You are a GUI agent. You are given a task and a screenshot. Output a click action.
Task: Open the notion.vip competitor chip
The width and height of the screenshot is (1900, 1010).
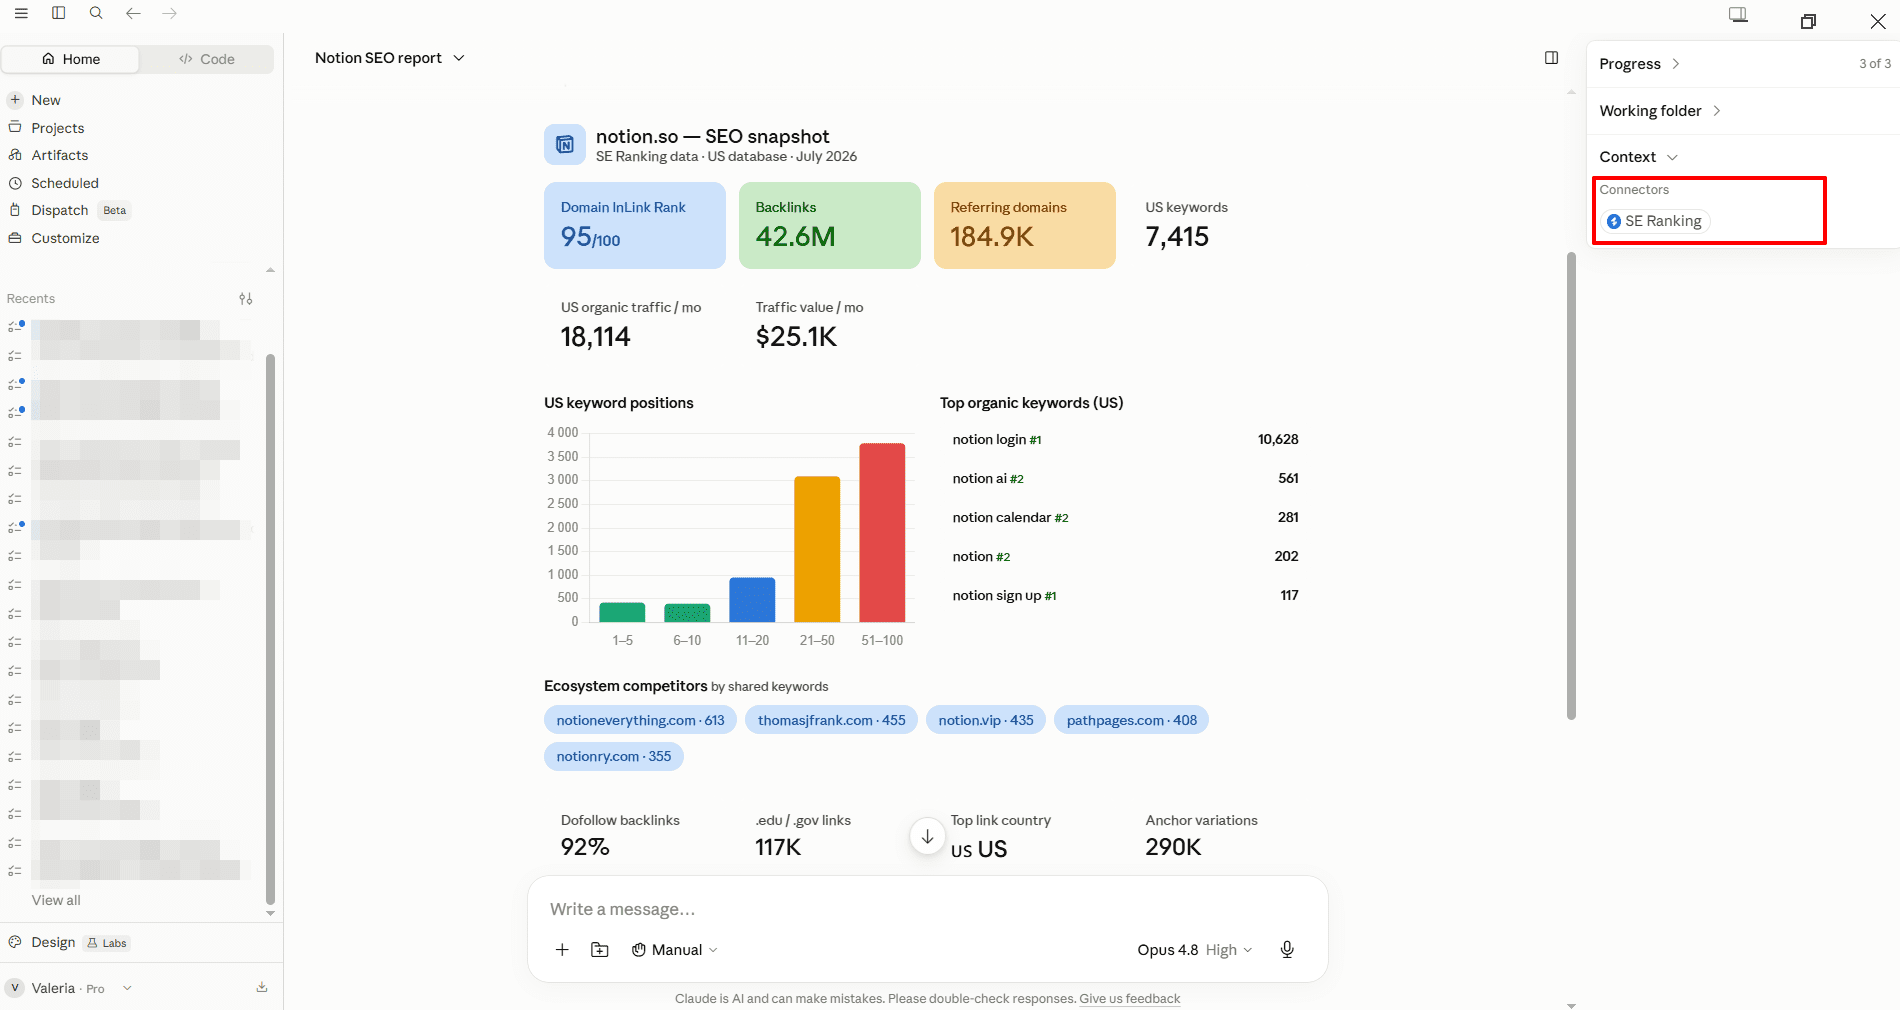point(986,720)
